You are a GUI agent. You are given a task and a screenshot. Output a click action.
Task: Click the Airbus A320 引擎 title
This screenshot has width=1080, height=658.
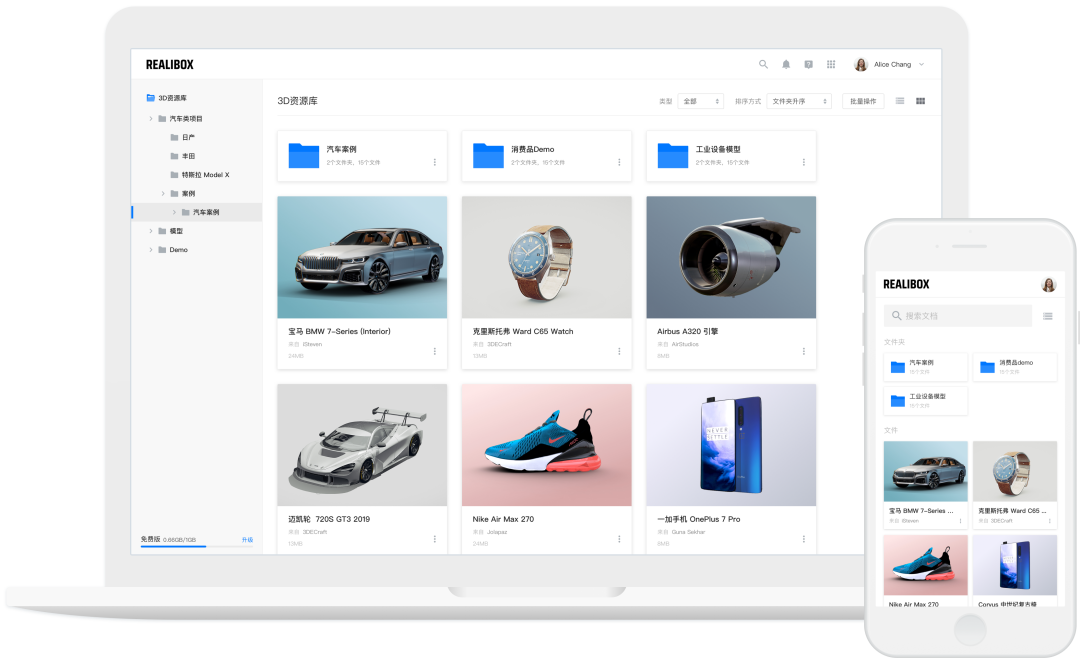tap(687, 331)
